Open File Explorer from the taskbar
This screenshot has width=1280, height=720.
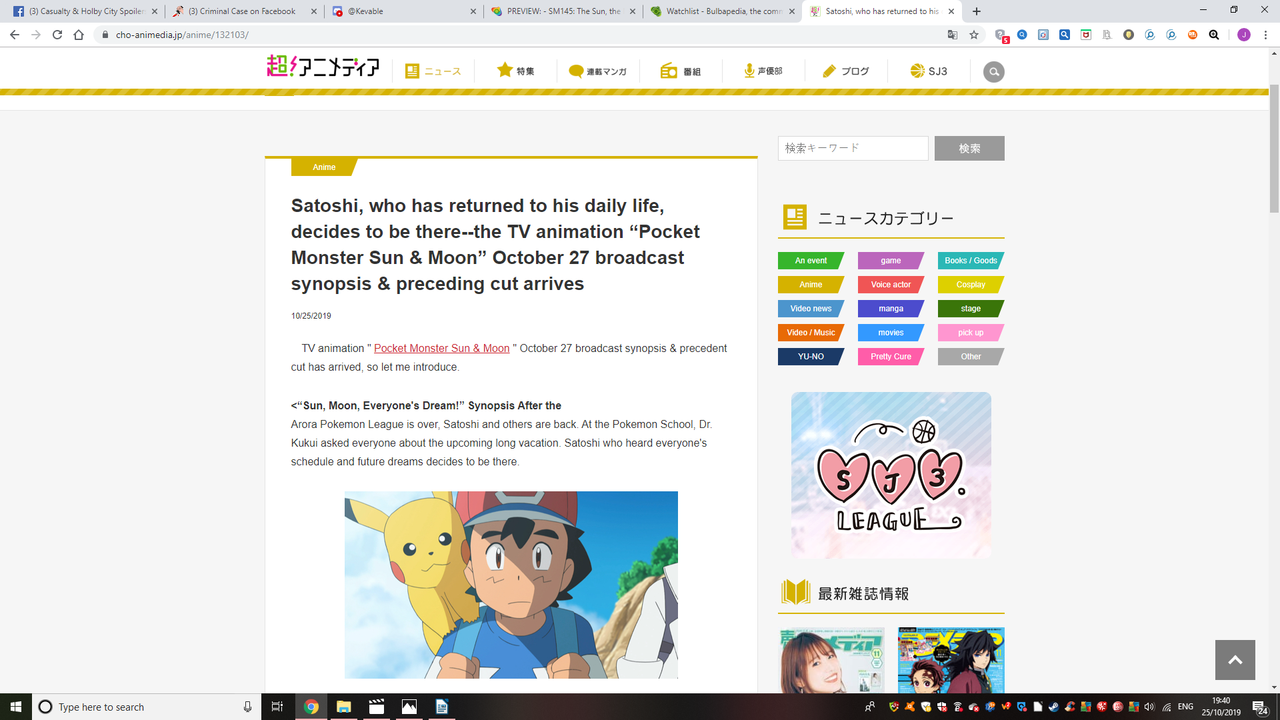point(343,707)
